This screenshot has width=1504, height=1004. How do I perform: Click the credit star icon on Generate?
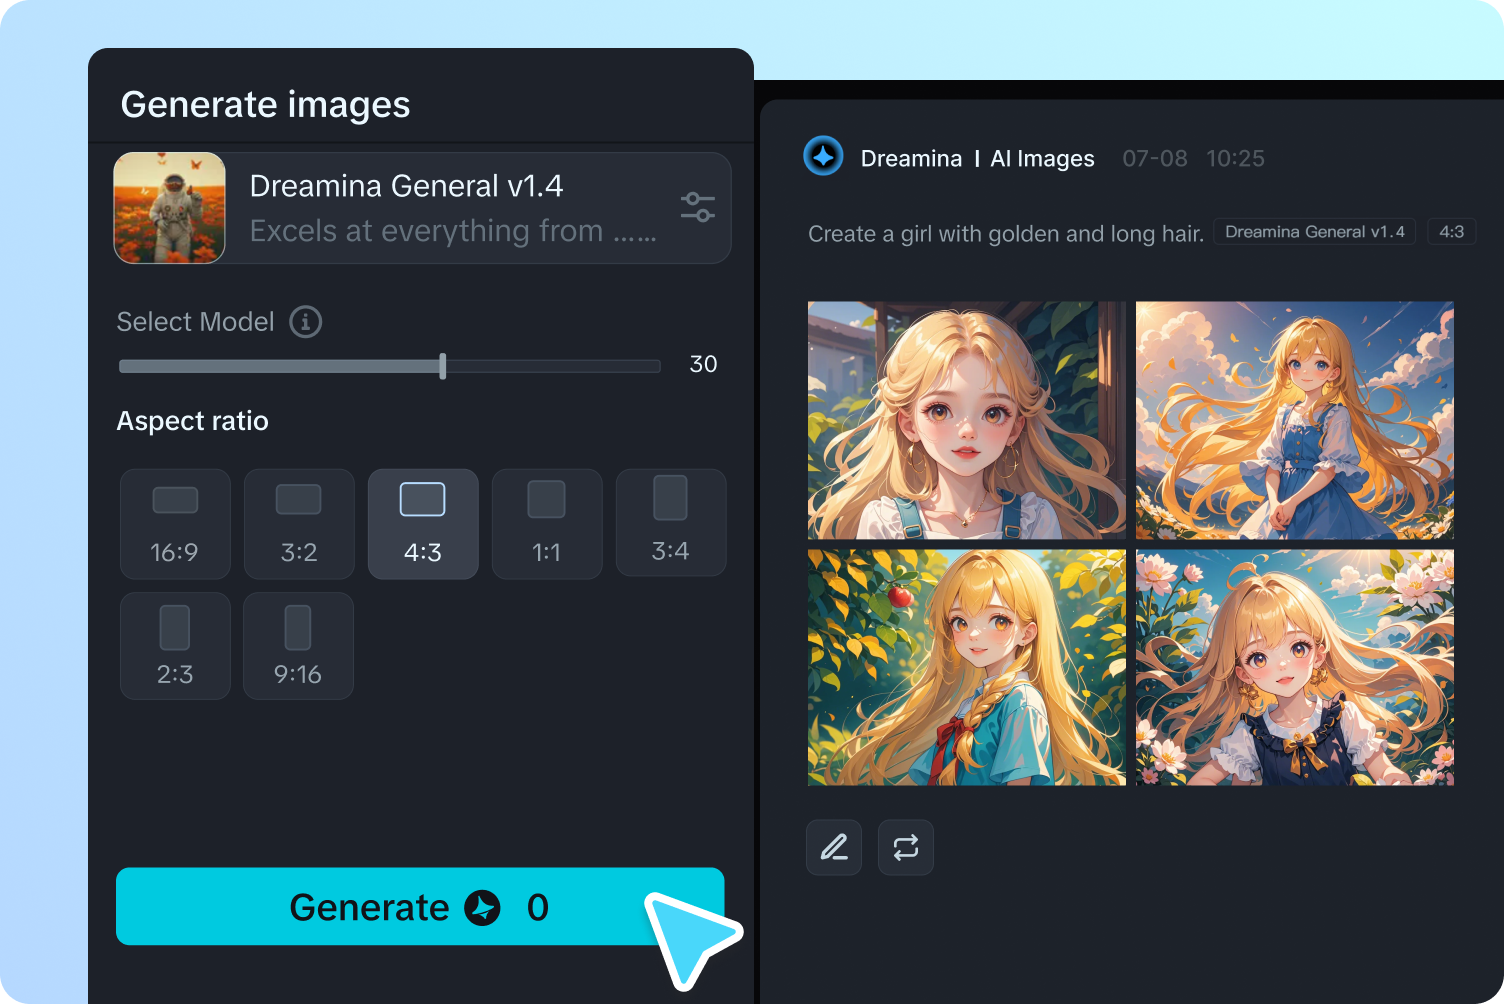coord(482,908)
